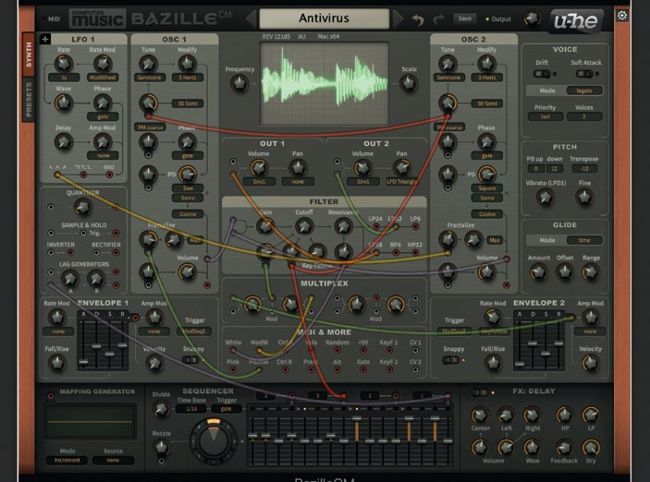Click the HP12 filter output jack
Image resolution: width=650 pixels, height=482 pixels.
click(415, 252)
